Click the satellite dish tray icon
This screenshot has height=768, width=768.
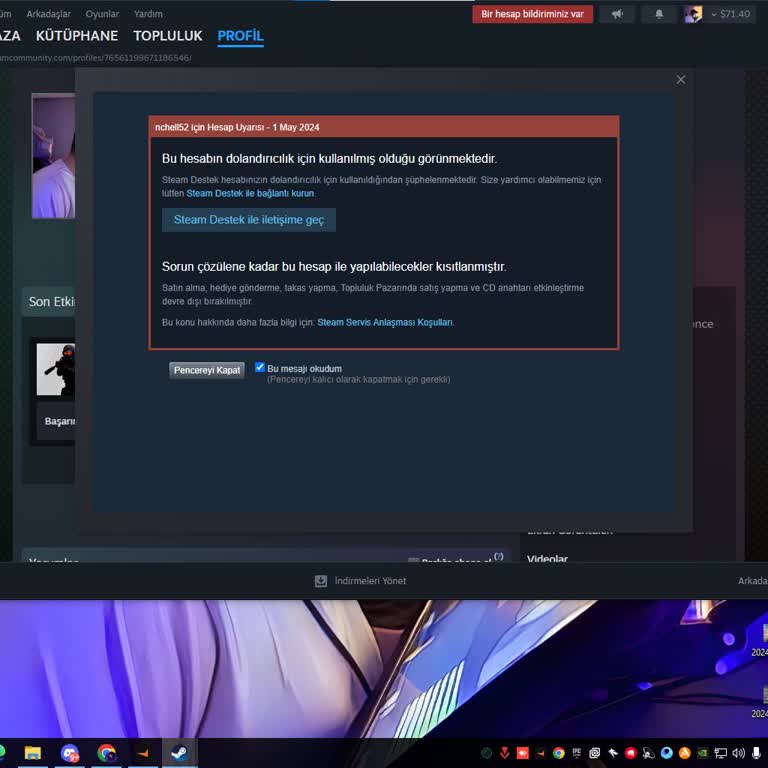(x=648, y=753)
